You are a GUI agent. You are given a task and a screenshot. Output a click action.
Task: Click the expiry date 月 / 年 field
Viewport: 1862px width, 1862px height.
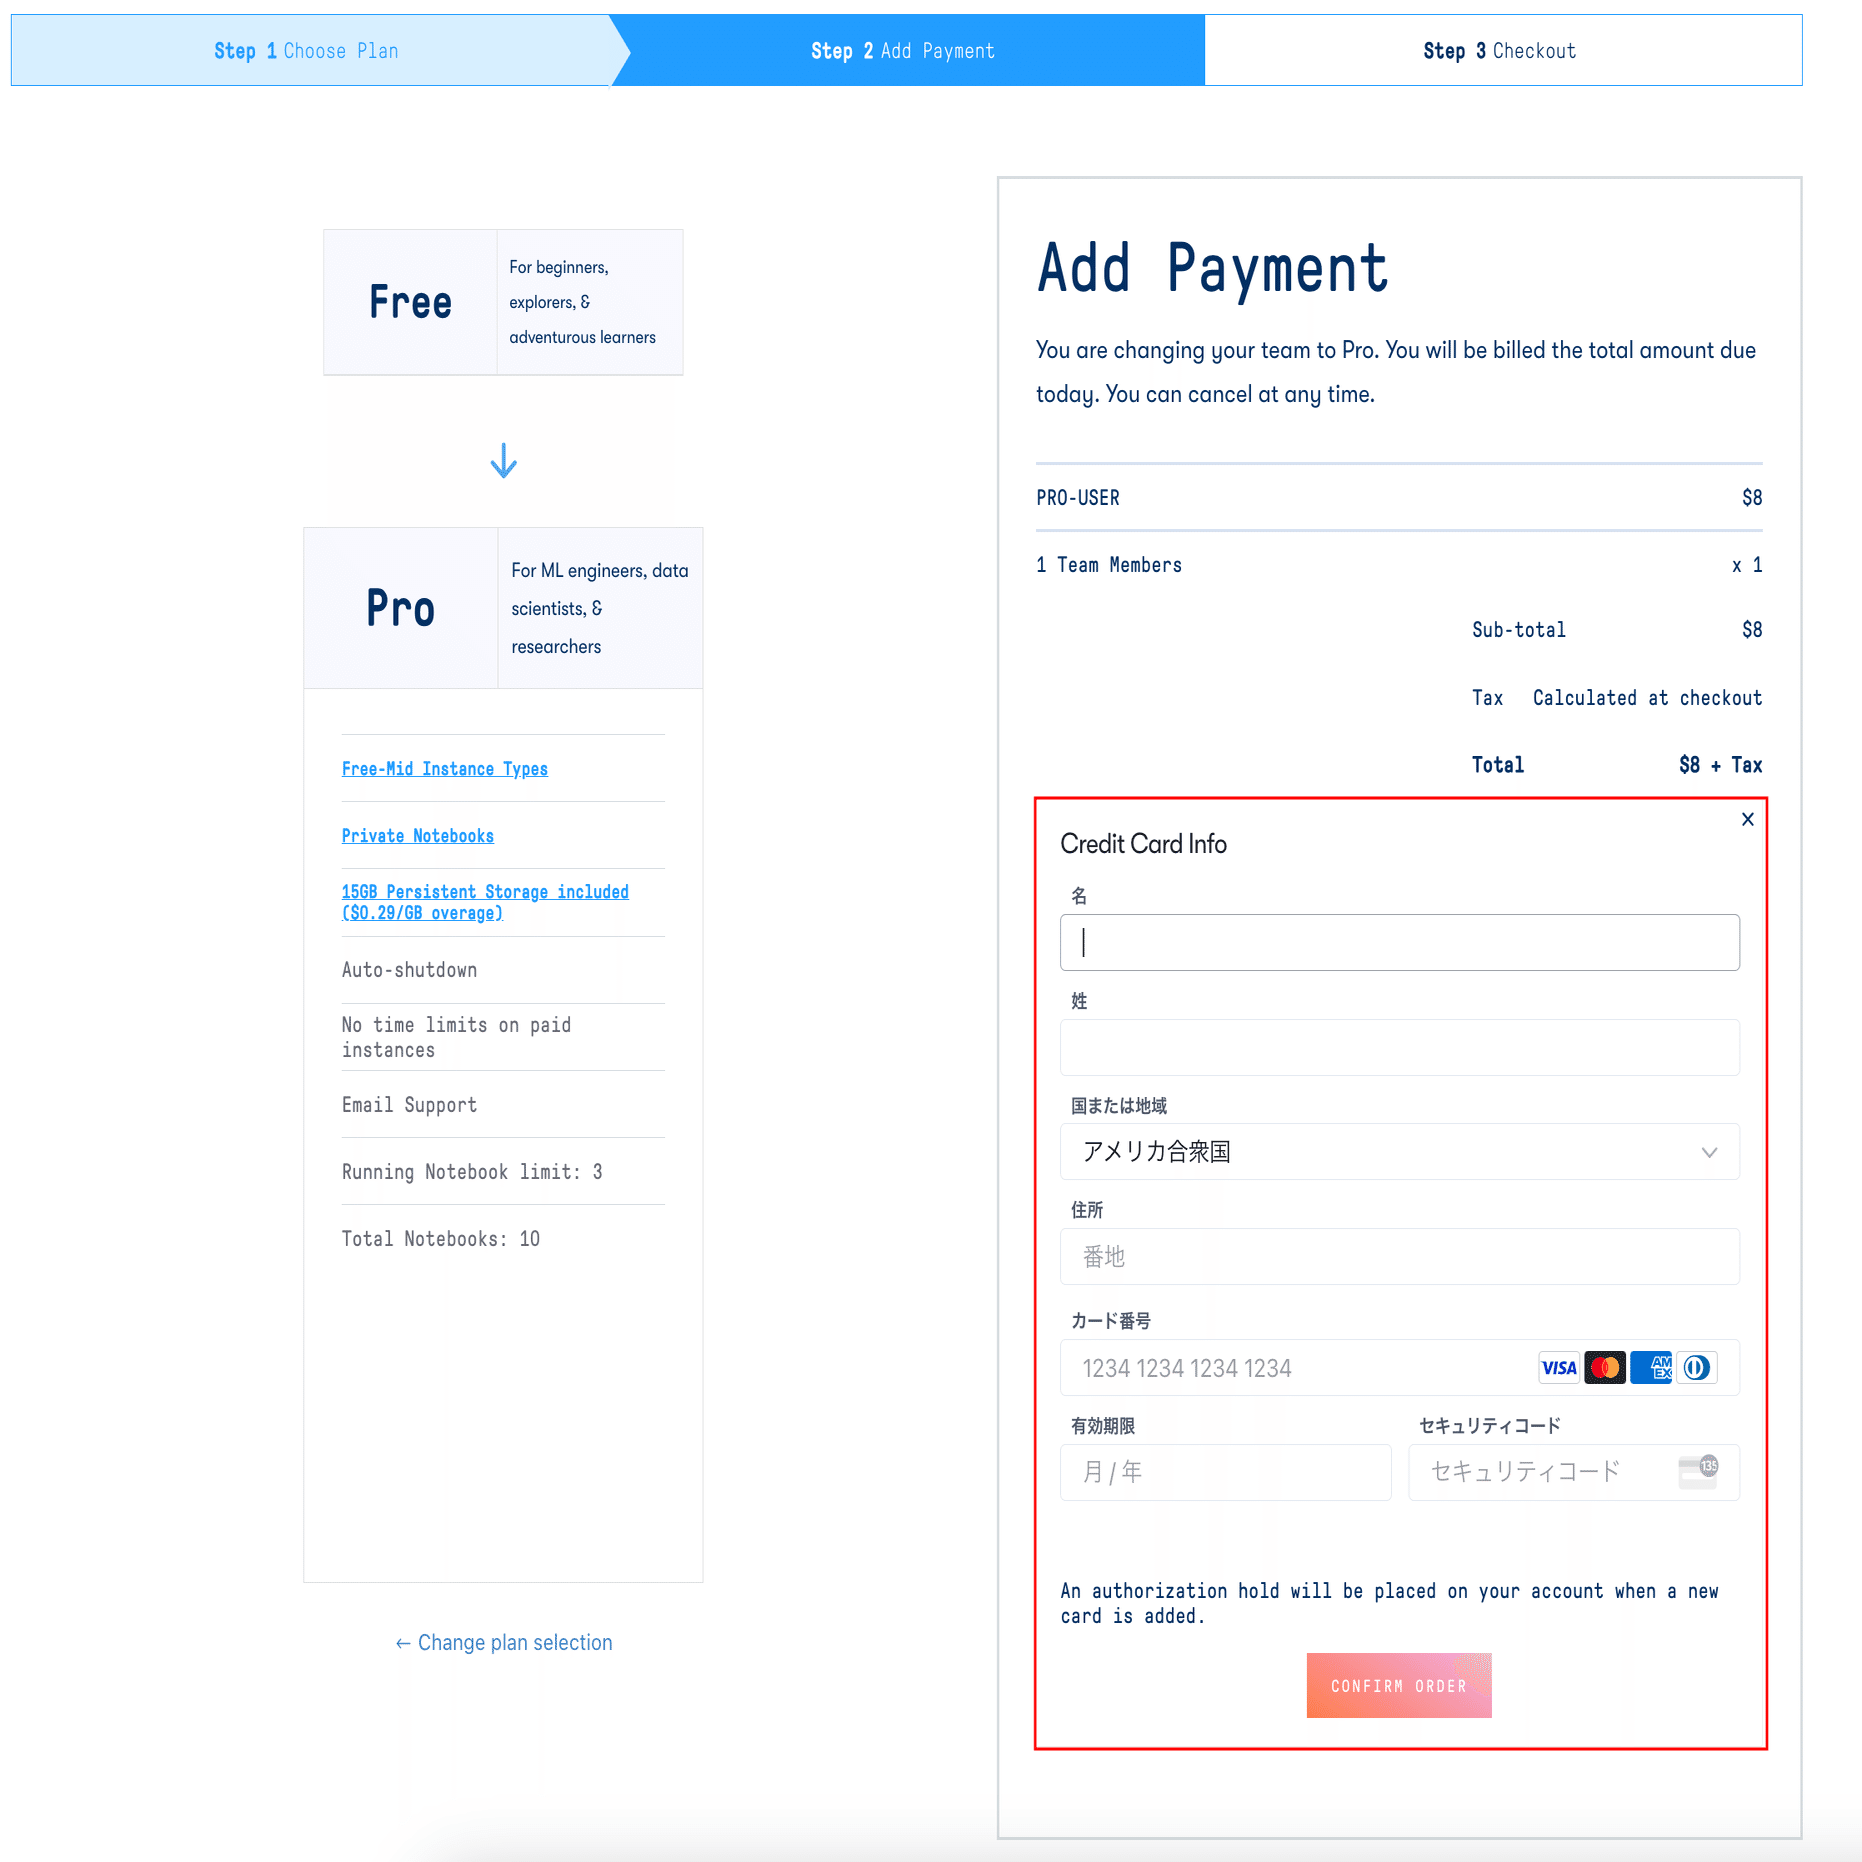(x=1225, y=1472)
